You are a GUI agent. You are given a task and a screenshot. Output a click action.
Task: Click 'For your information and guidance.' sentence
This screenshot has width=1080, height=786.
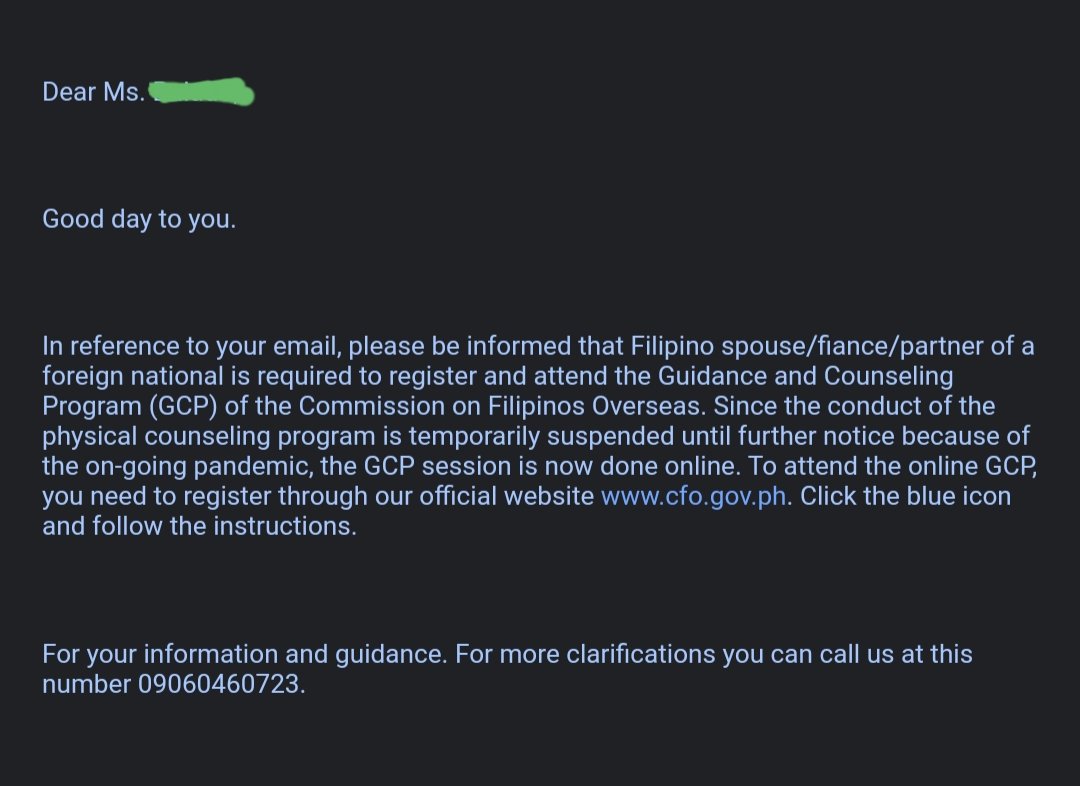[245, 654]
